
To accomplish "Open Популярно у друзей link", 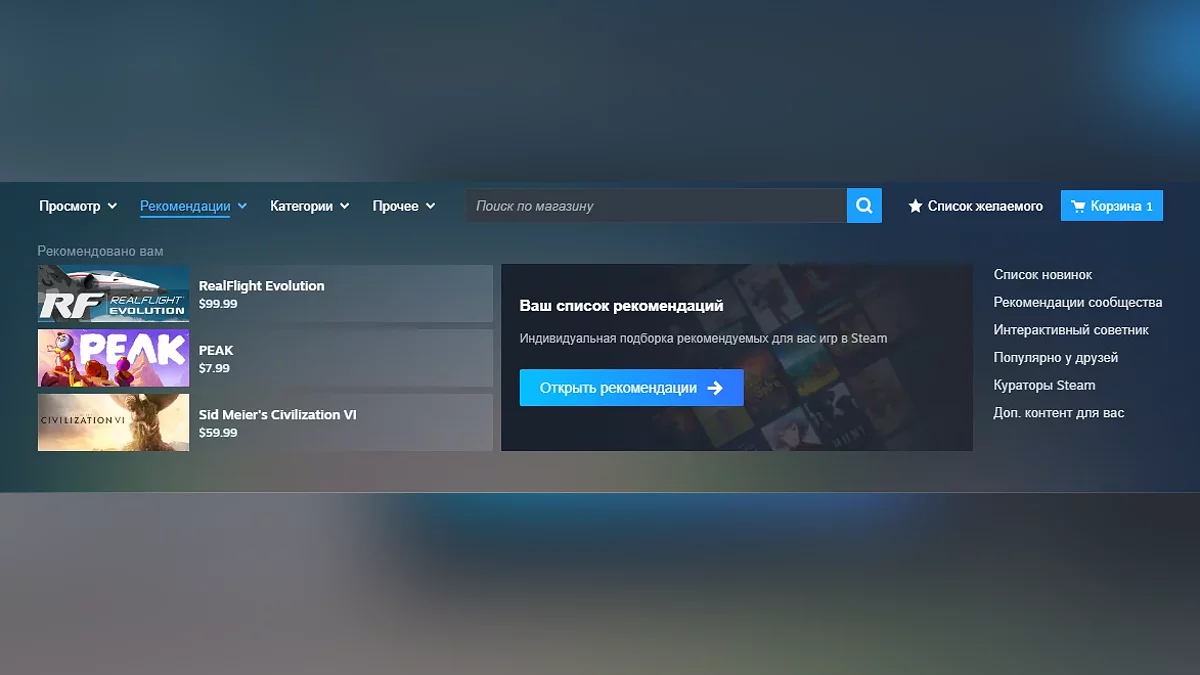I will point(1056,357).
